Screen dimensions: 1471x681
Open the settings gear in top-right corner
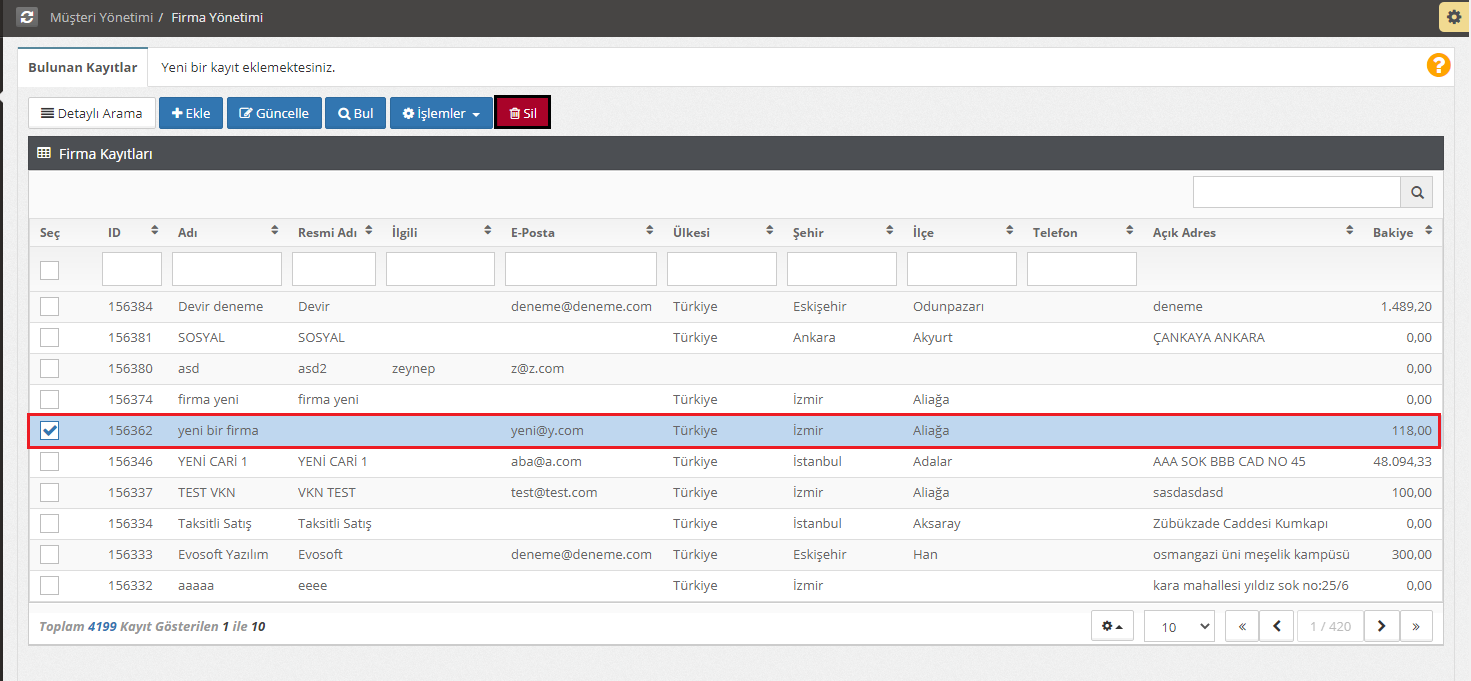1453,17
